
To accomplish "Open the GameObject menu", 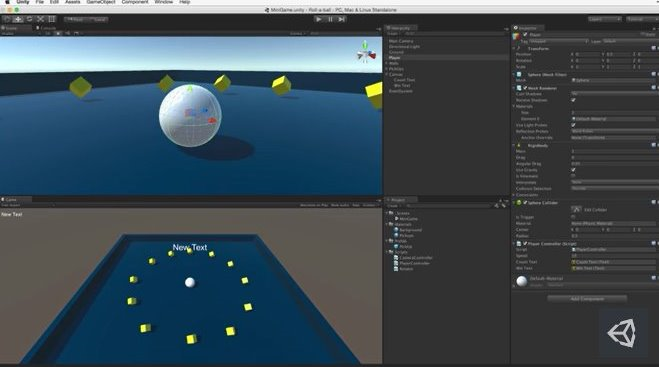I will pos(101,2).
